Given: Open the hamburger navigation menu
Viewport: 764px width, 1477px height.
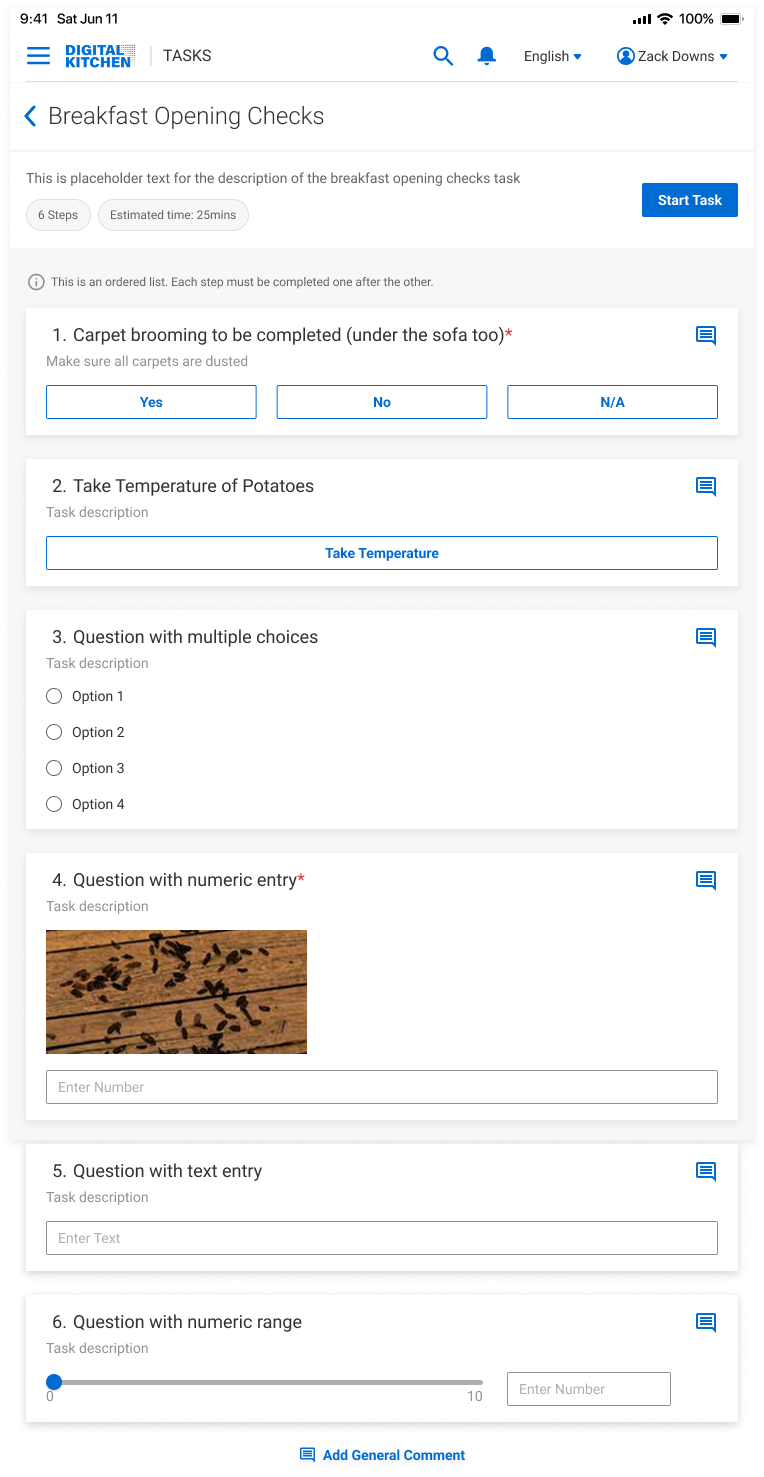Looking at the screenshot, I should 38,56.
